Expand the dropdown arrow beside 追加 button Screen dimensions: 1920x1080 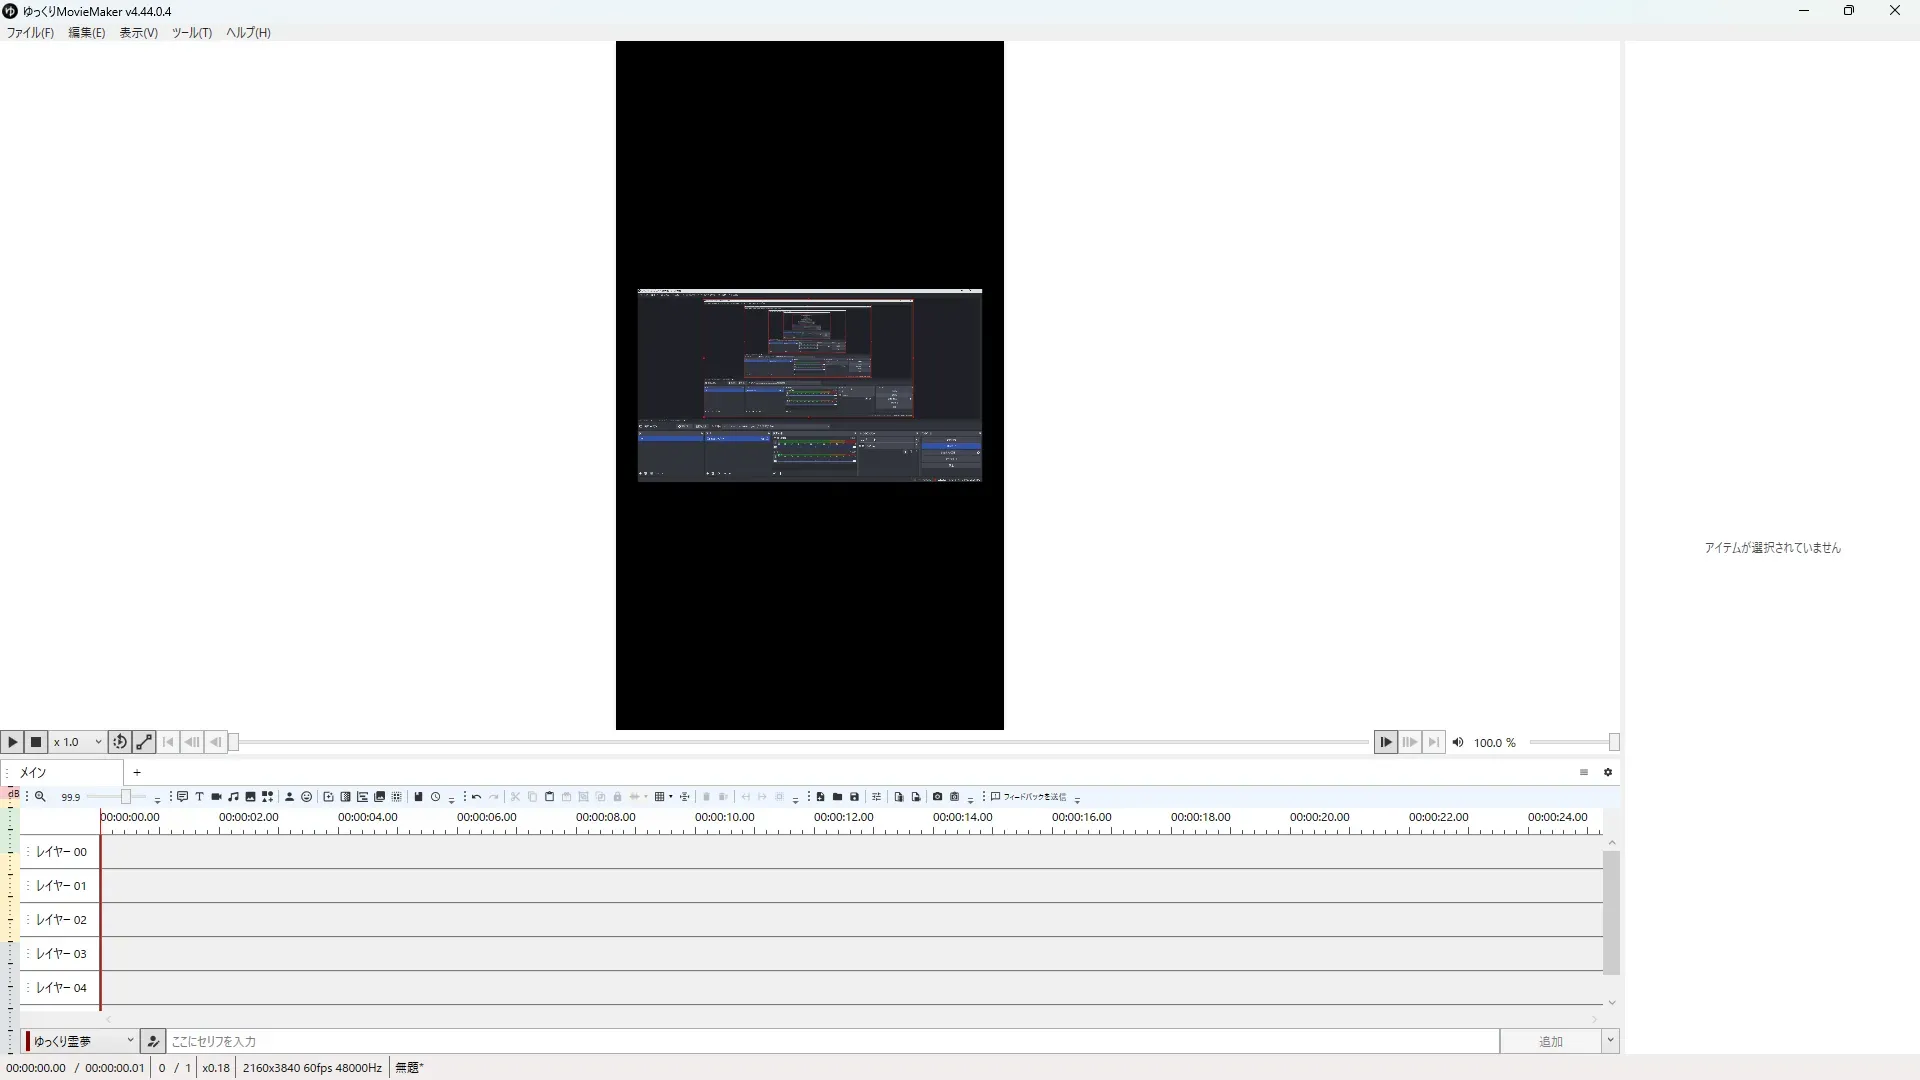(1610, 1041)
